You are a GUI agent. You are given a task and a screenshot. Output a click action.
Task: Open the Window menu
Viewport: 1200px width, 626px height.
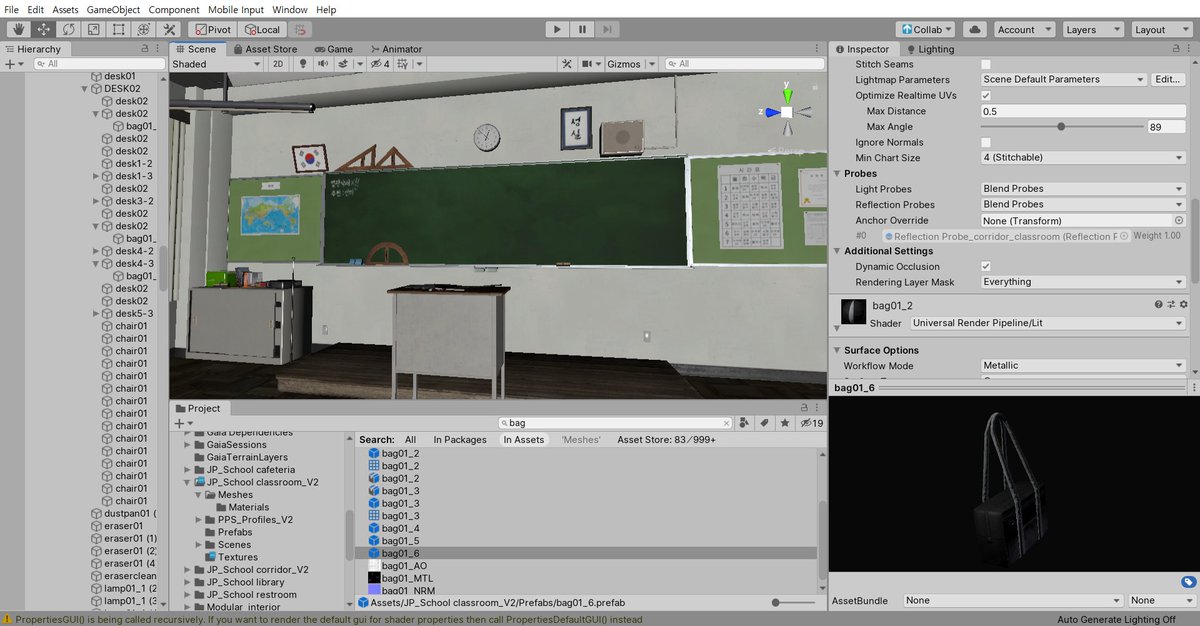(290, 9)
